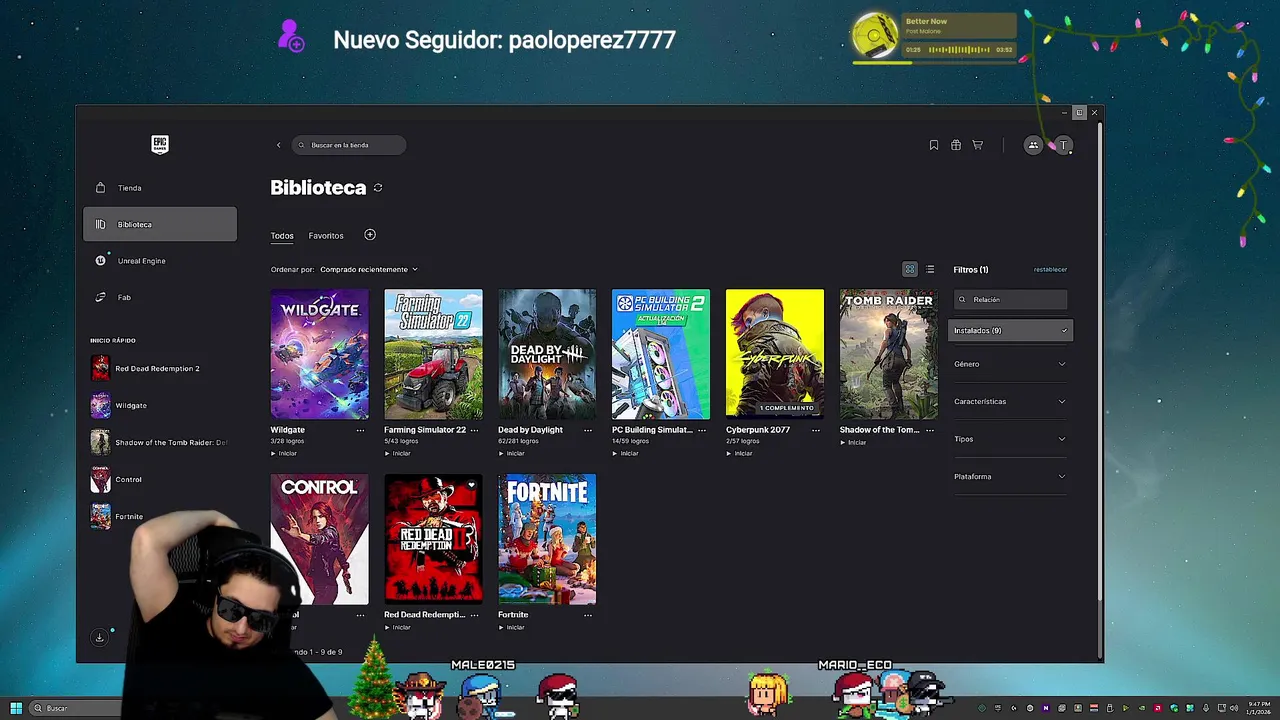Image resolution: width=1280 pixels, height=720 pixels.
Task: Open Wildgate in quick launch list
Action: pos(160,405)
